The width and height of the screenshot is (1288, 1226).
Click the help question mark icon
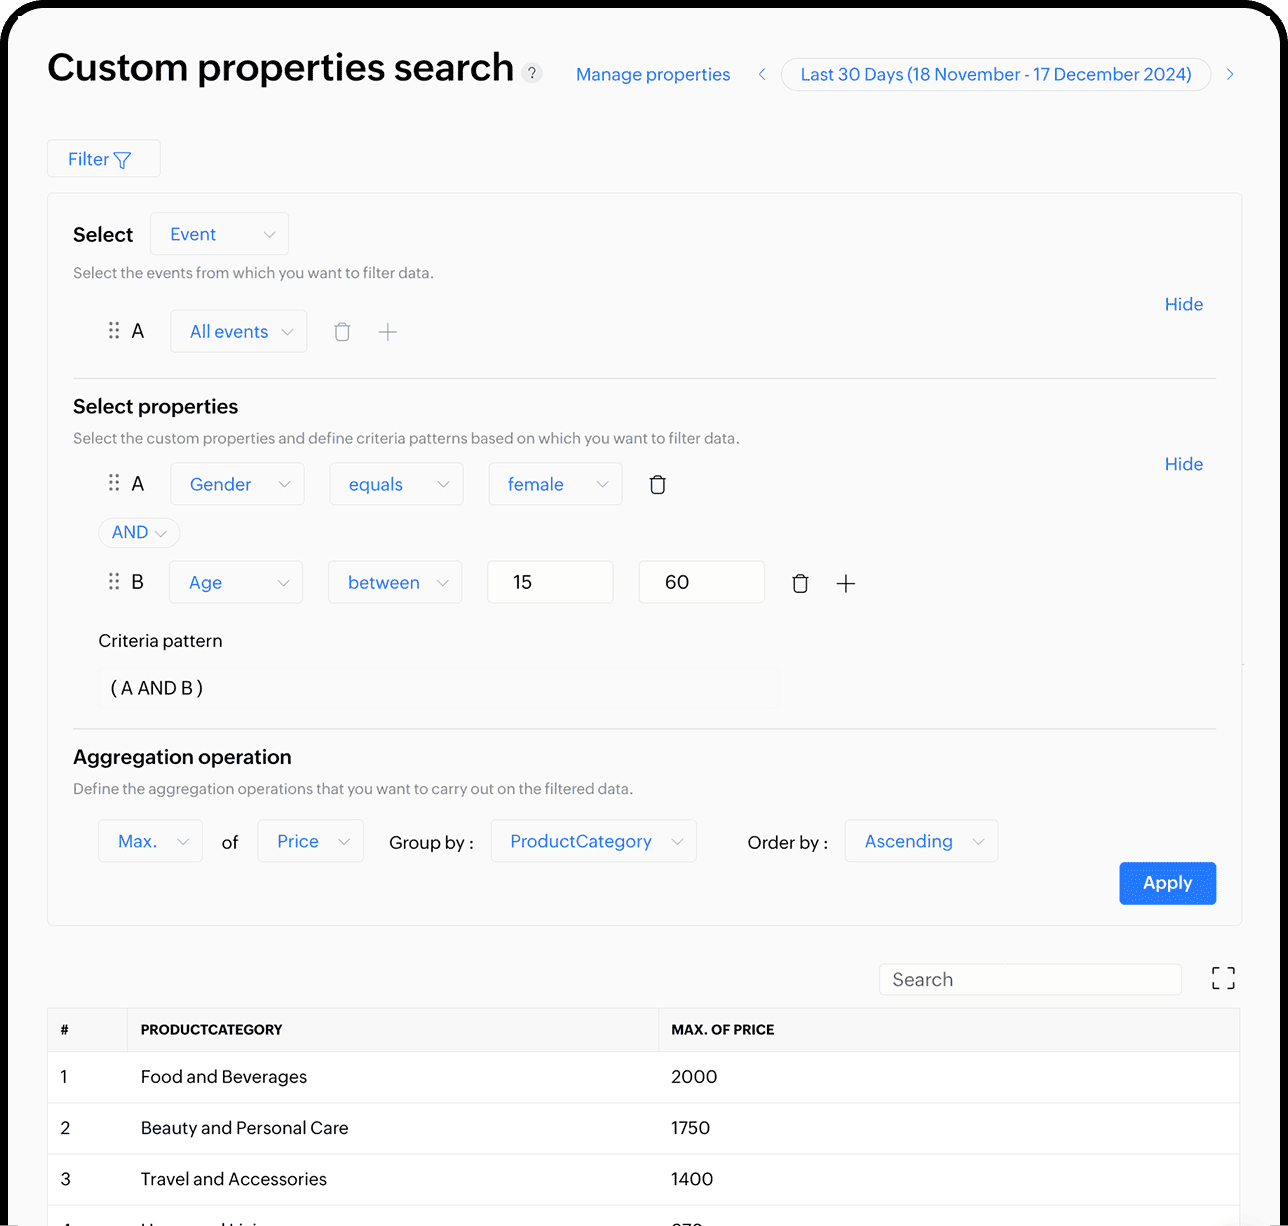pyautogui.click(x=532, y=73)
